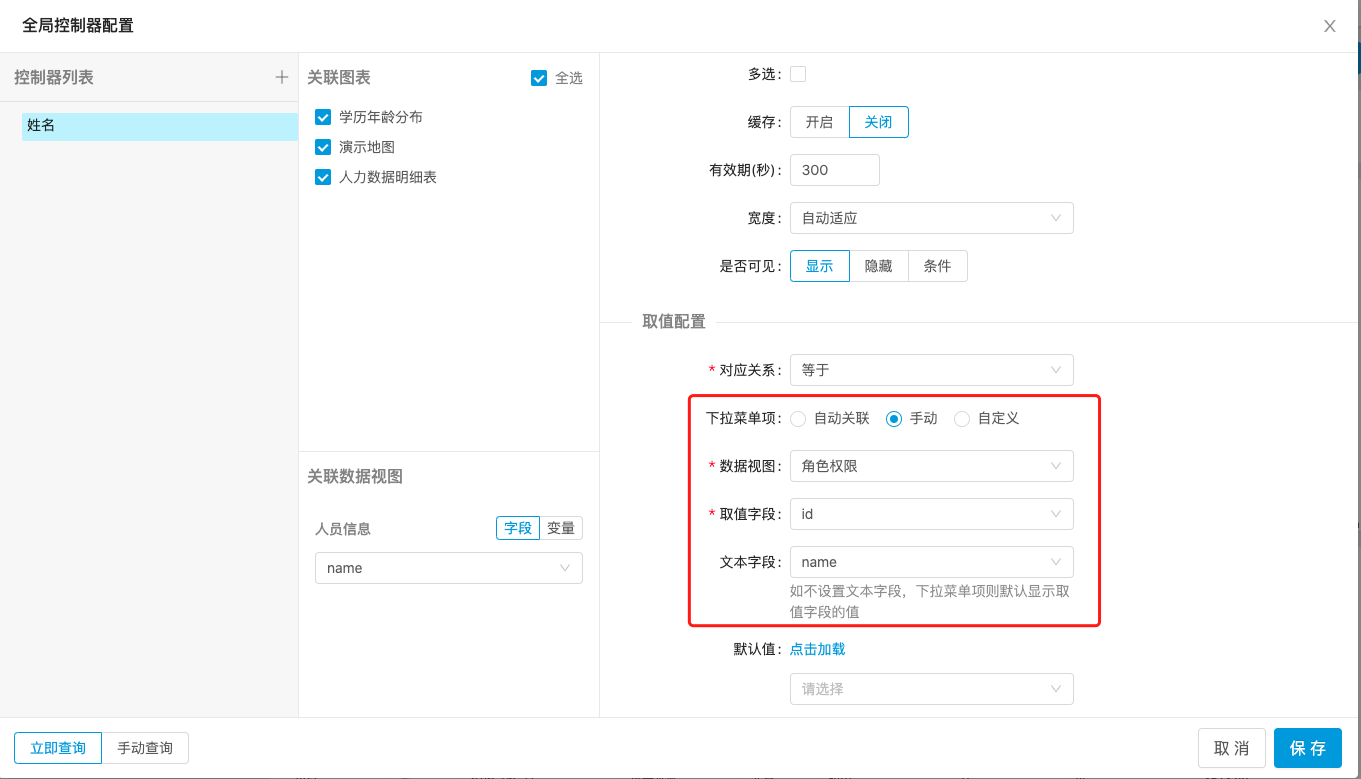Select the 自动关联 radio option
Image resolution: width=1361 pixels, height=779 pixels.
coord(798,419)
